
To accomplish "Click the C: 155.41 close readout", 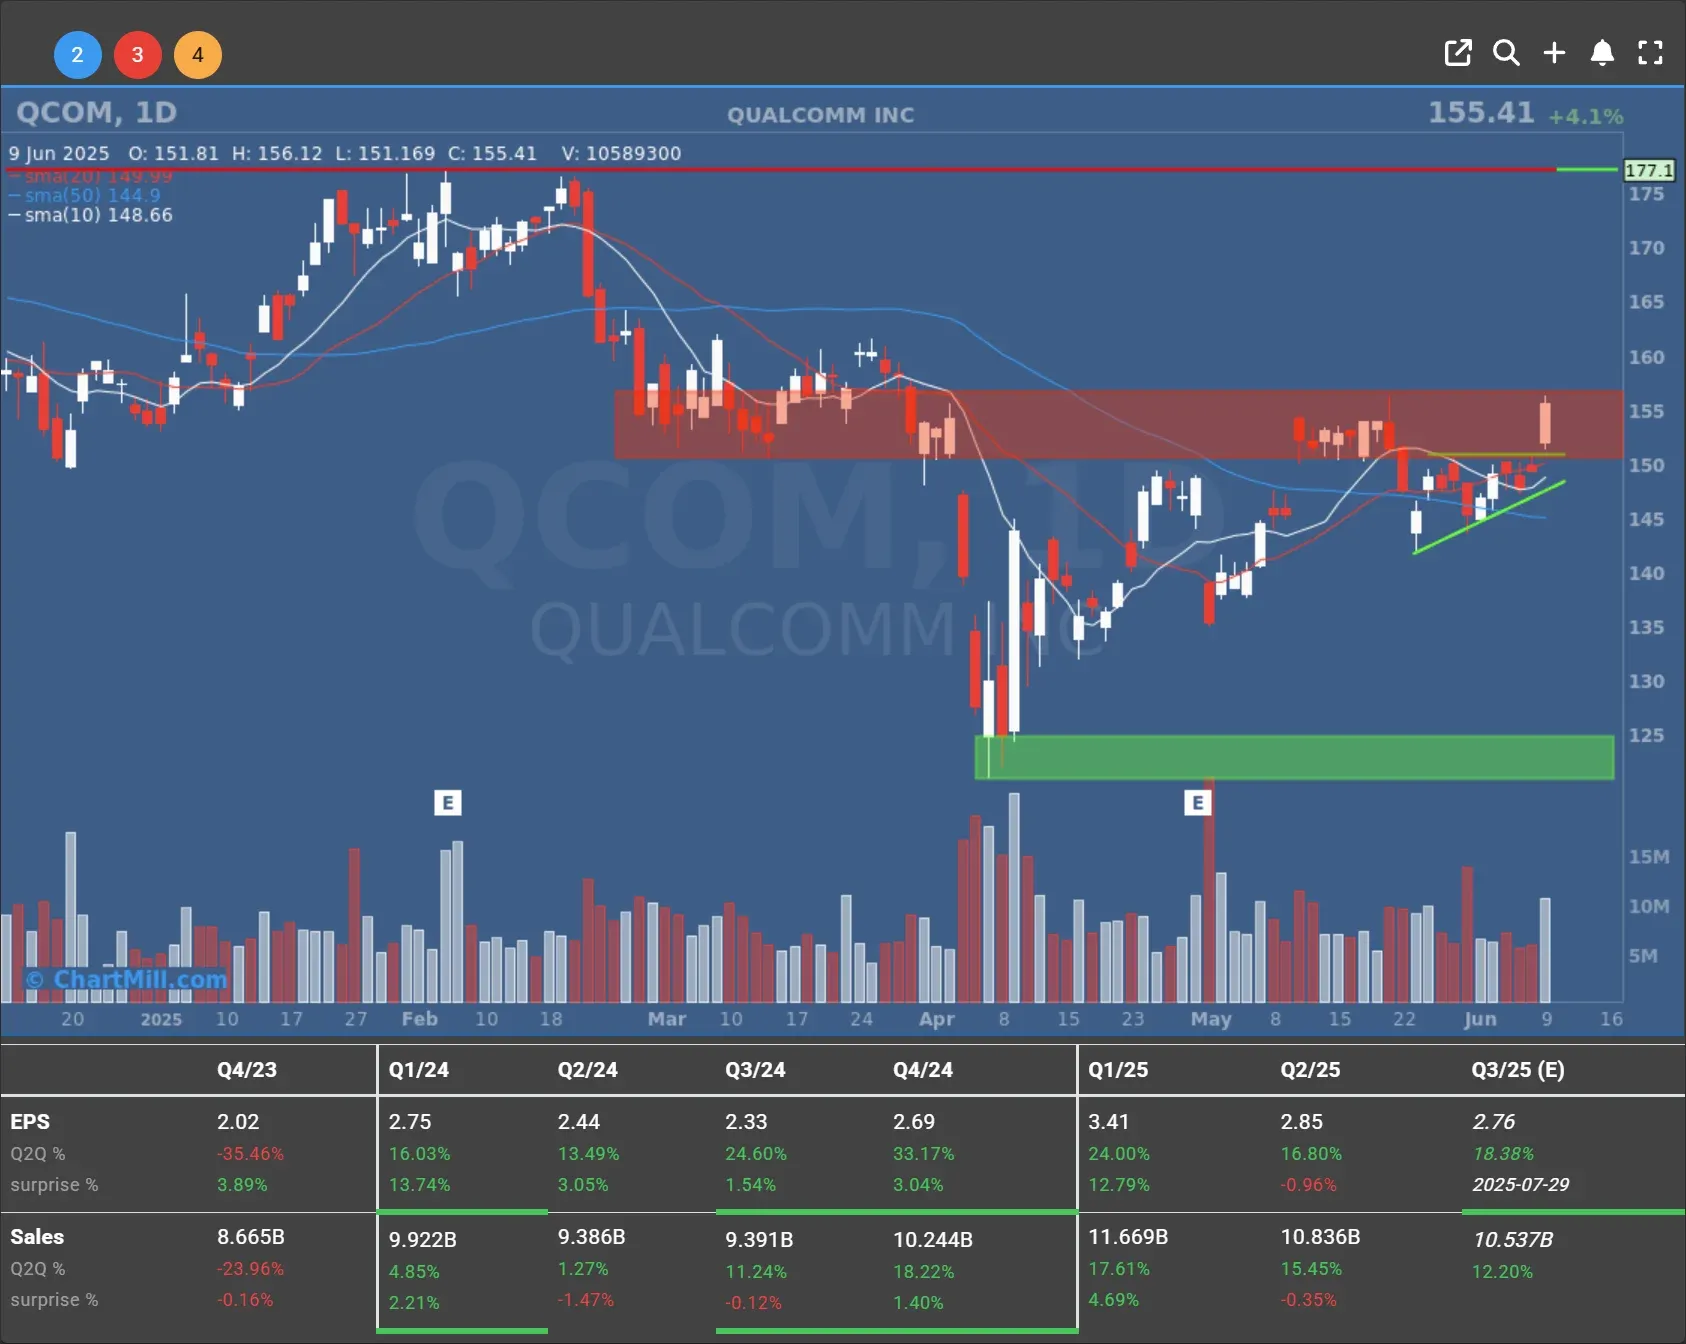I will (492, 153).
